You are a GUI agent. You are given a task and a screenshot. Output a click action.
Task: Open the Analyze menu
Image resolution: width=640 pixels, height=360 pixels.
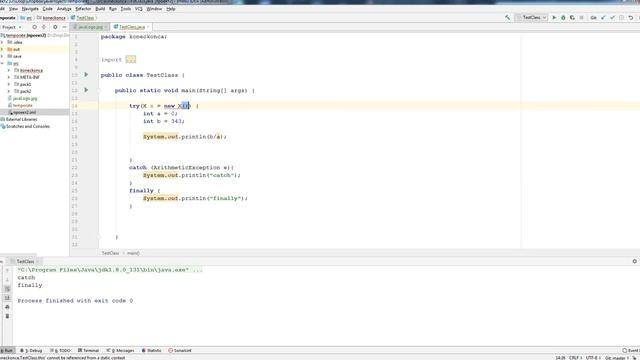64,9
